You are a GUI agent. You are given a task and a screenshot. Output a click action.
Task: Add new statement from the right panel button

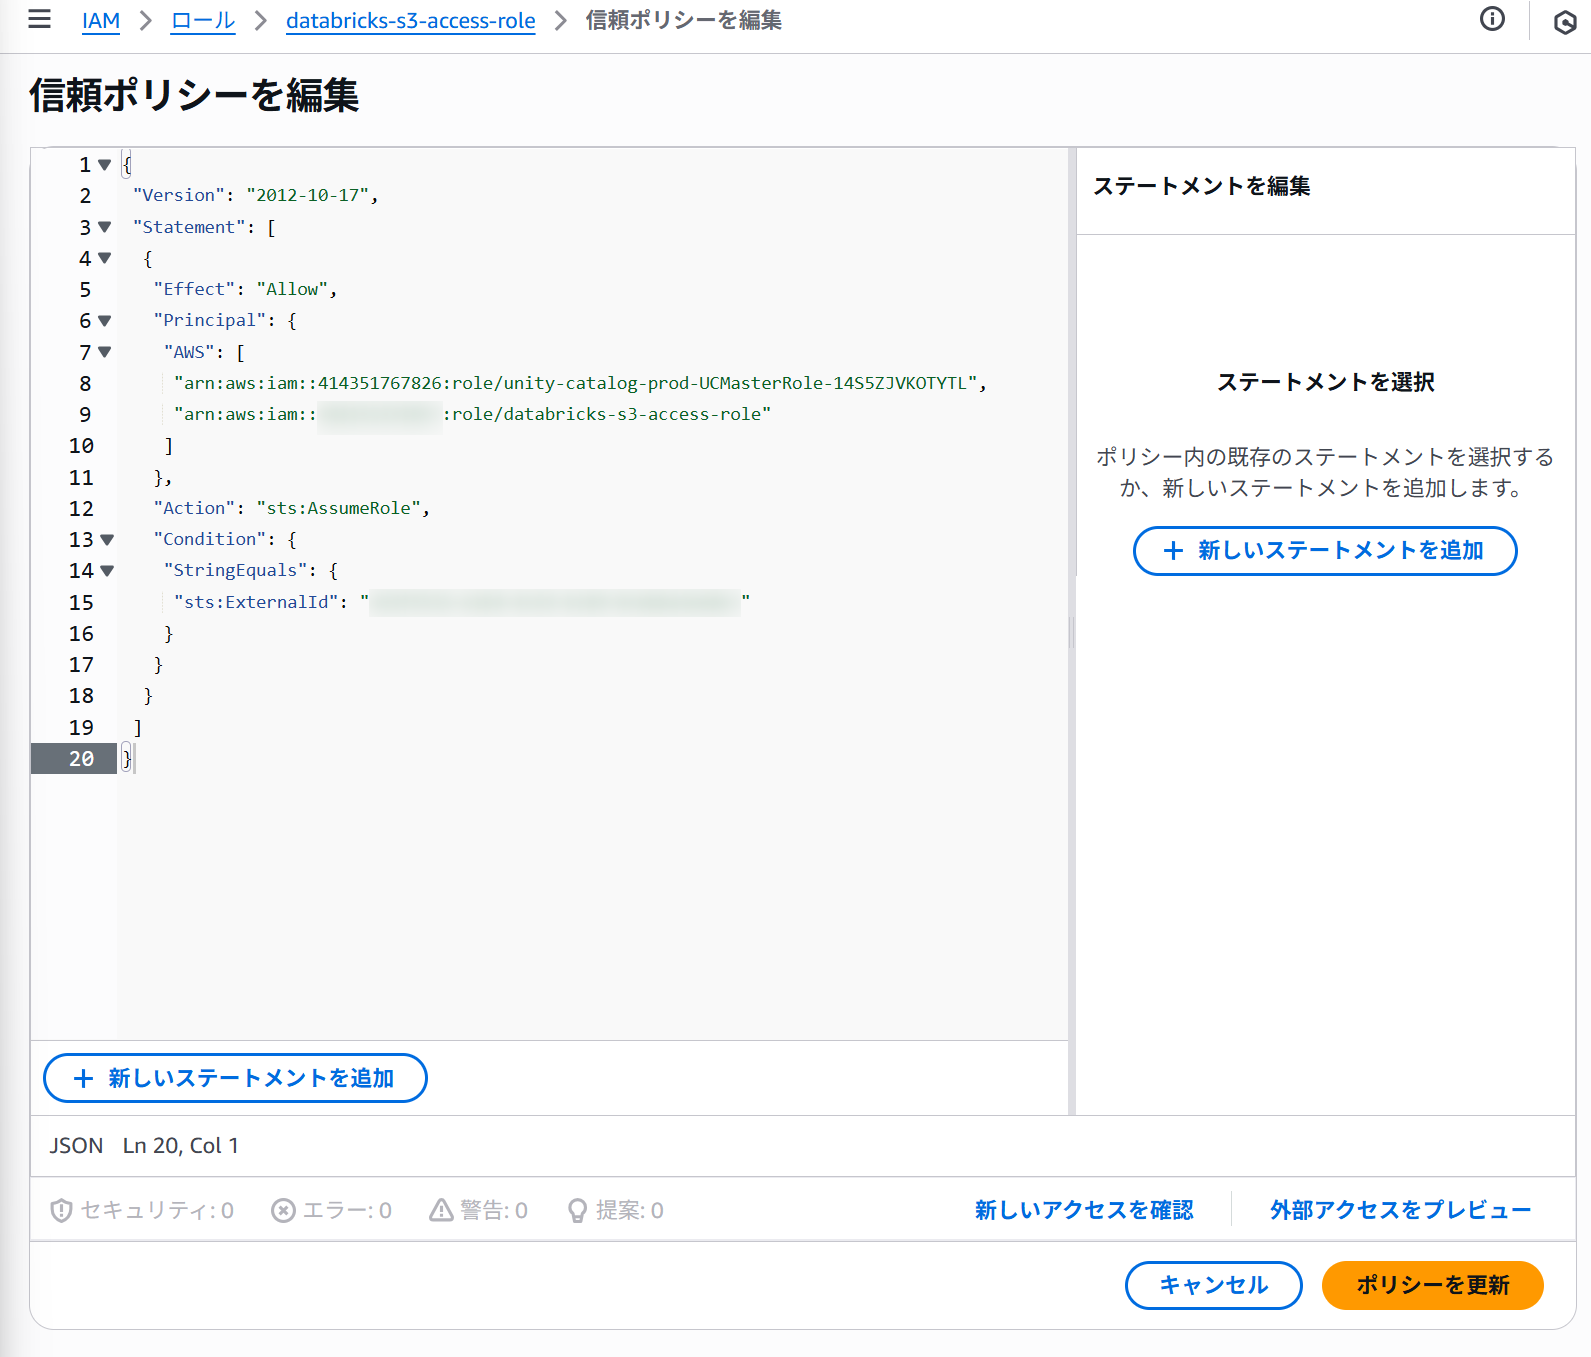pyautogui.click(x=1325, y=551)
